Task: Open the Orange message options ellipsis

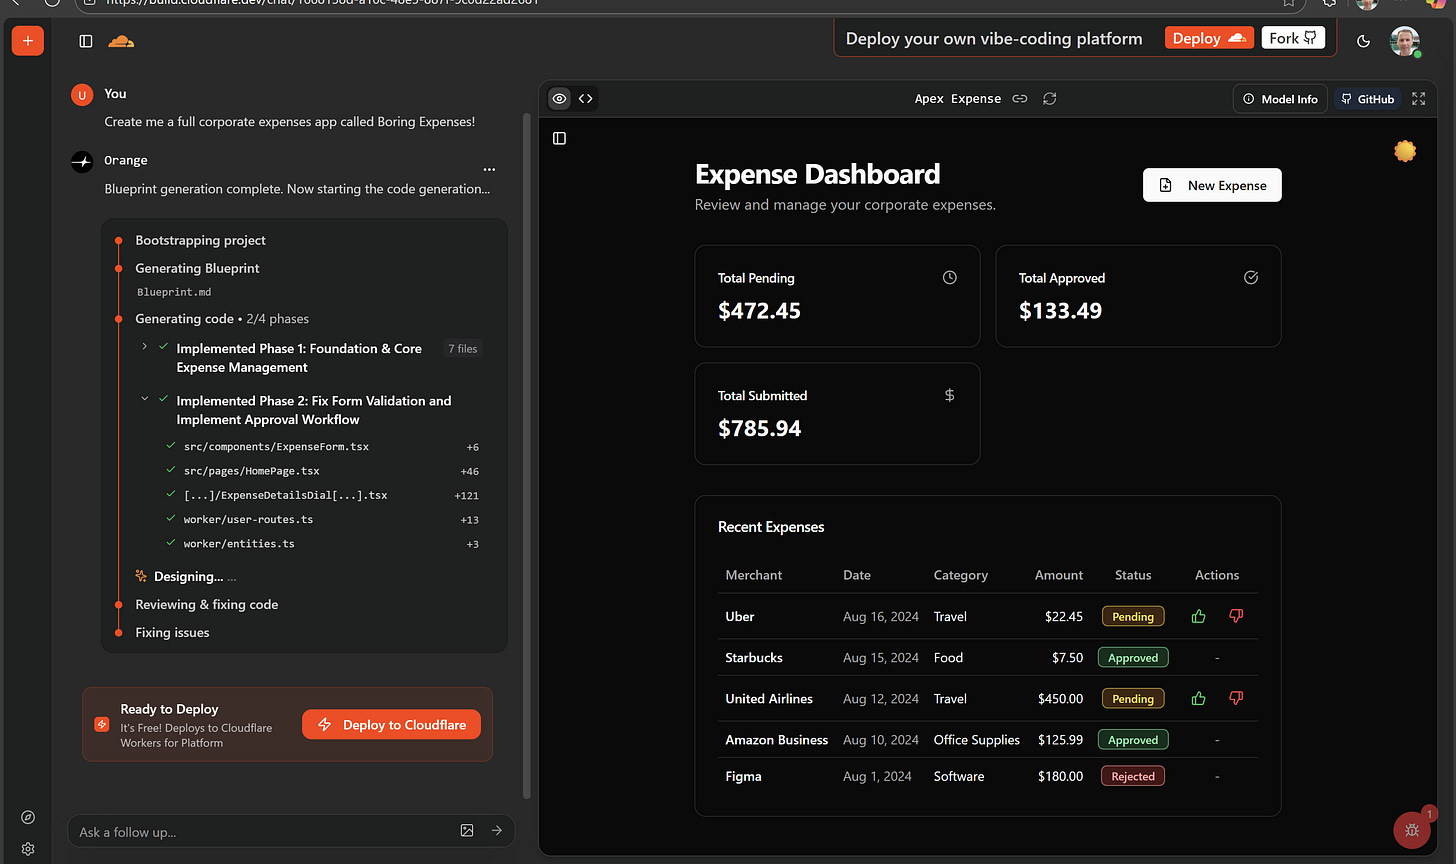Action: (x=489, y=169)
